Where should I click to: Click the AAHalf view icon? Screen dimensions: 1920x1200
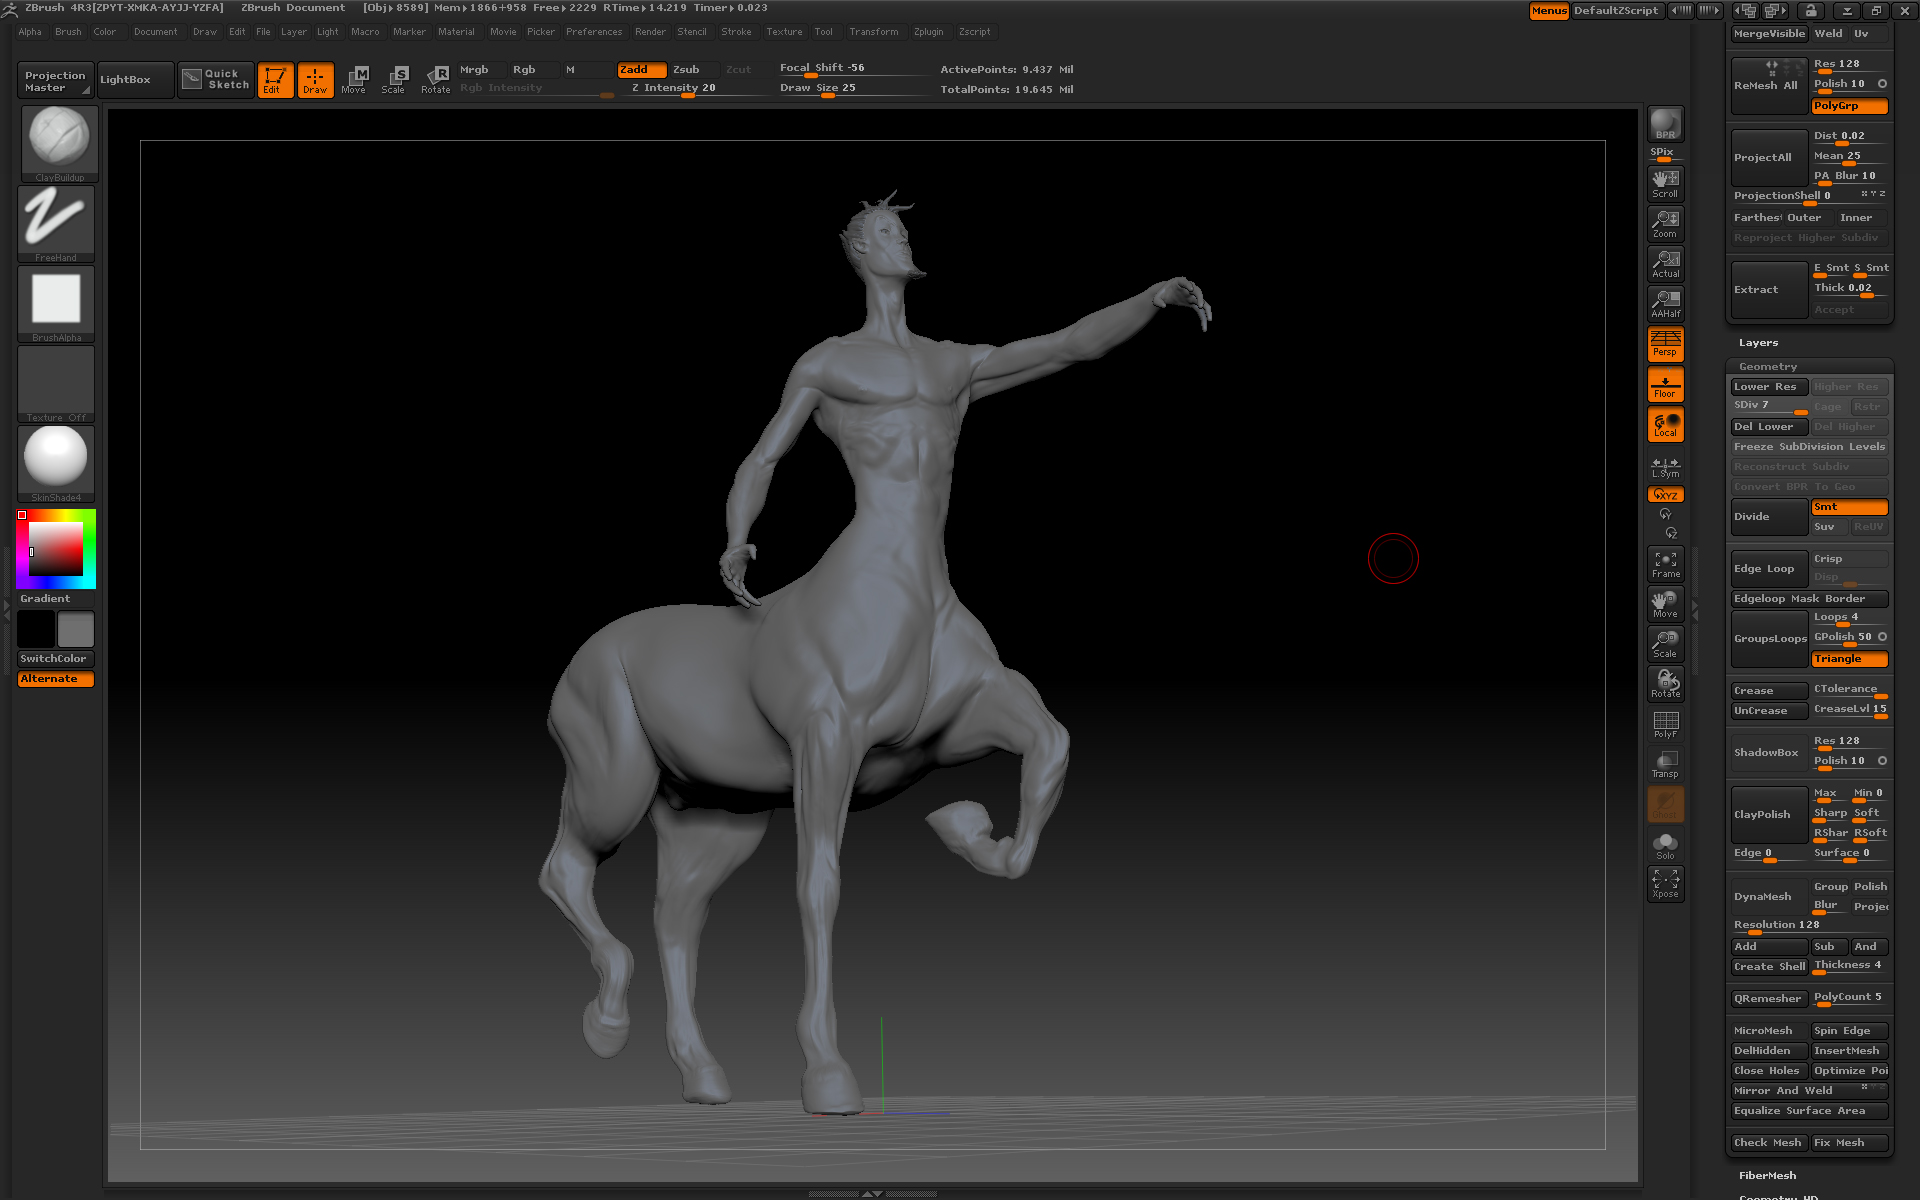tap(1665, 303)
